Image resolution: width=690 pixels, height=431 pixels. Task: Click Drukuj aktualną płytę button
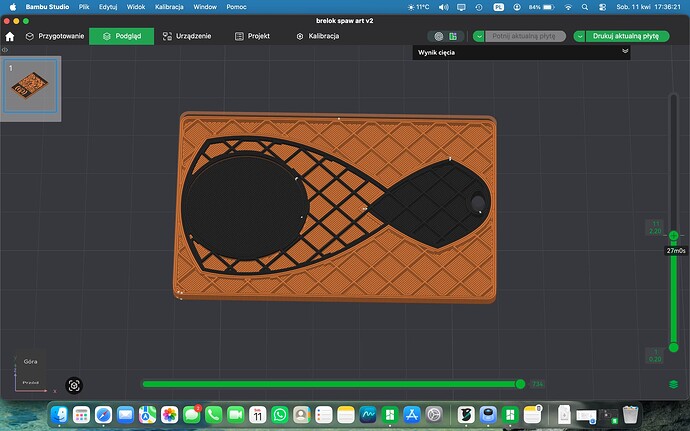point(627,37)
